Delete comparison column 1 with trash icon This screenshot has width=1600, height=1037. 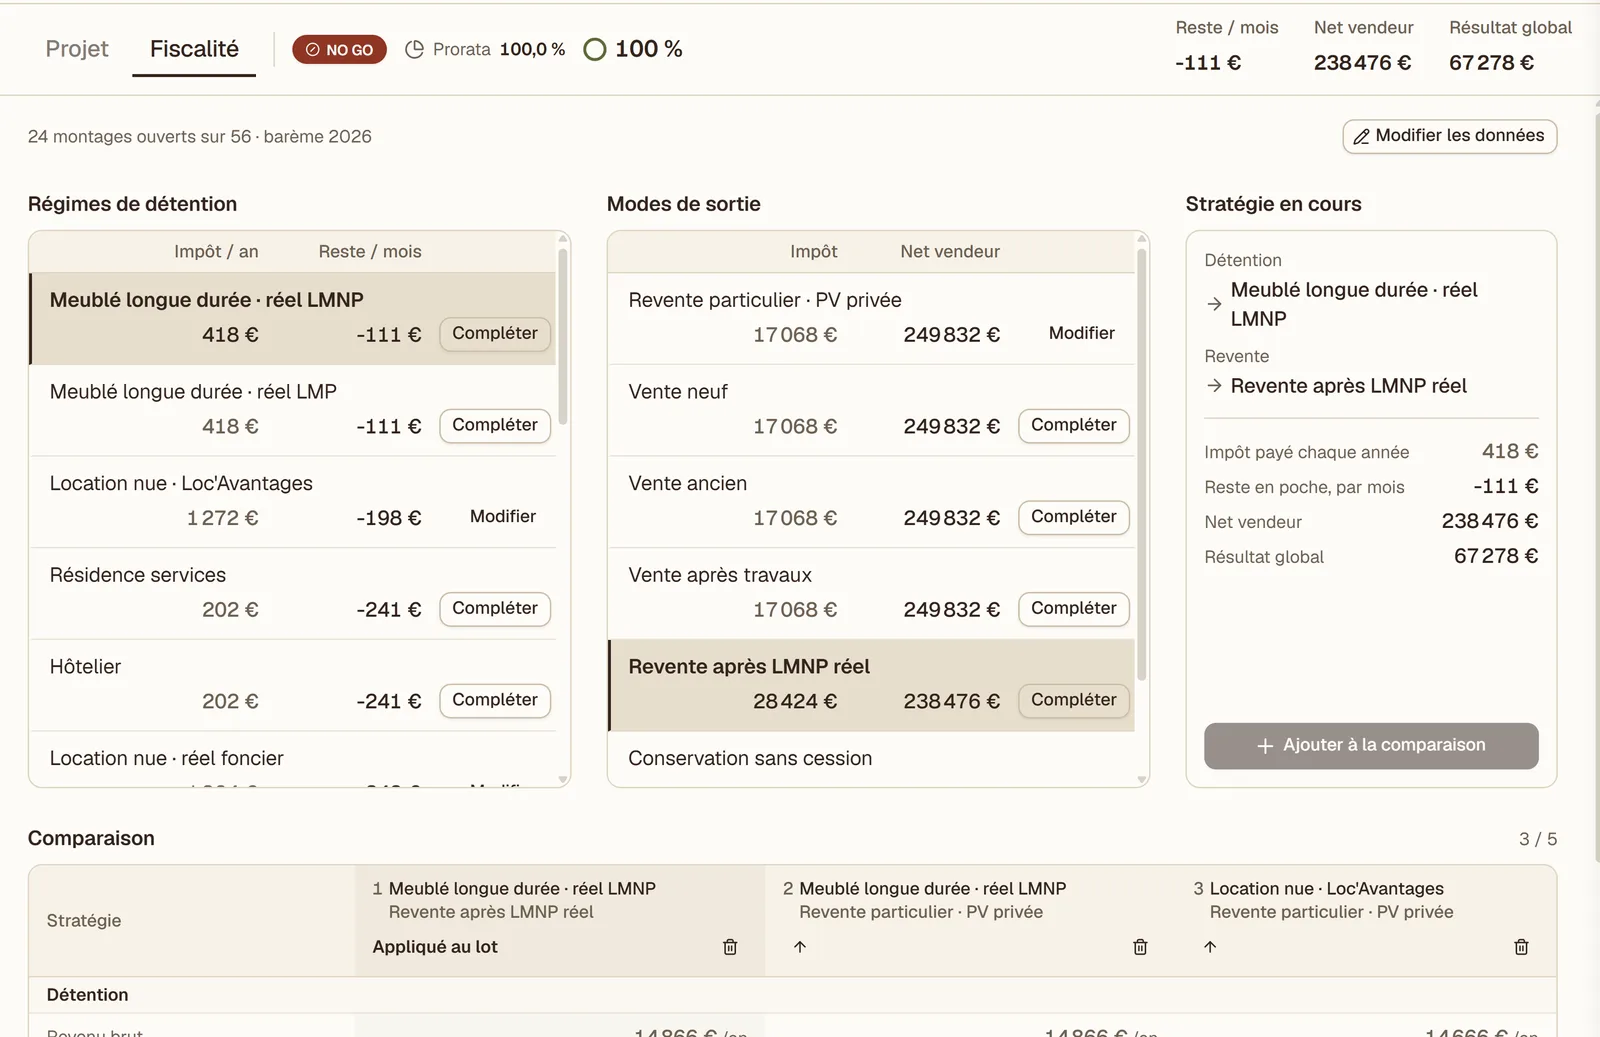(730, 947)
